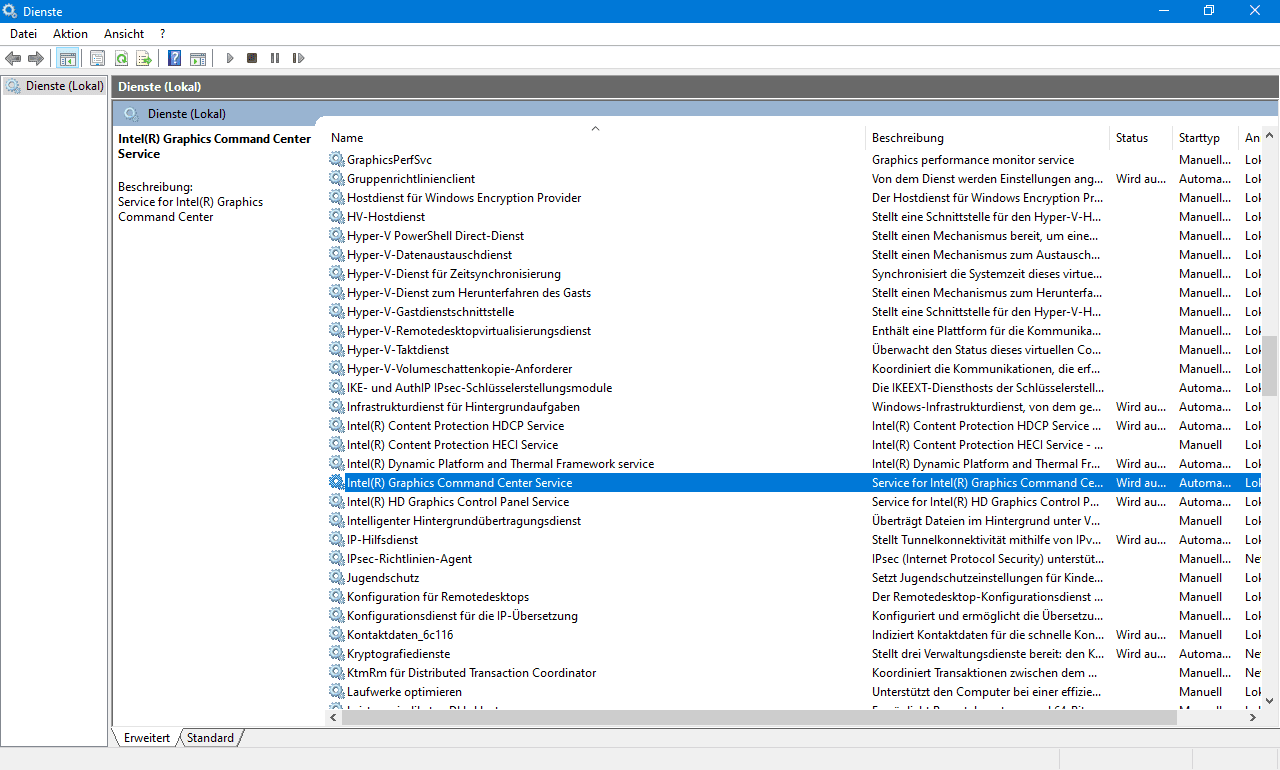Sort by the Name column header
Image resolution: width=1280 pixels, height=770 pixels.
pos(595,138)
